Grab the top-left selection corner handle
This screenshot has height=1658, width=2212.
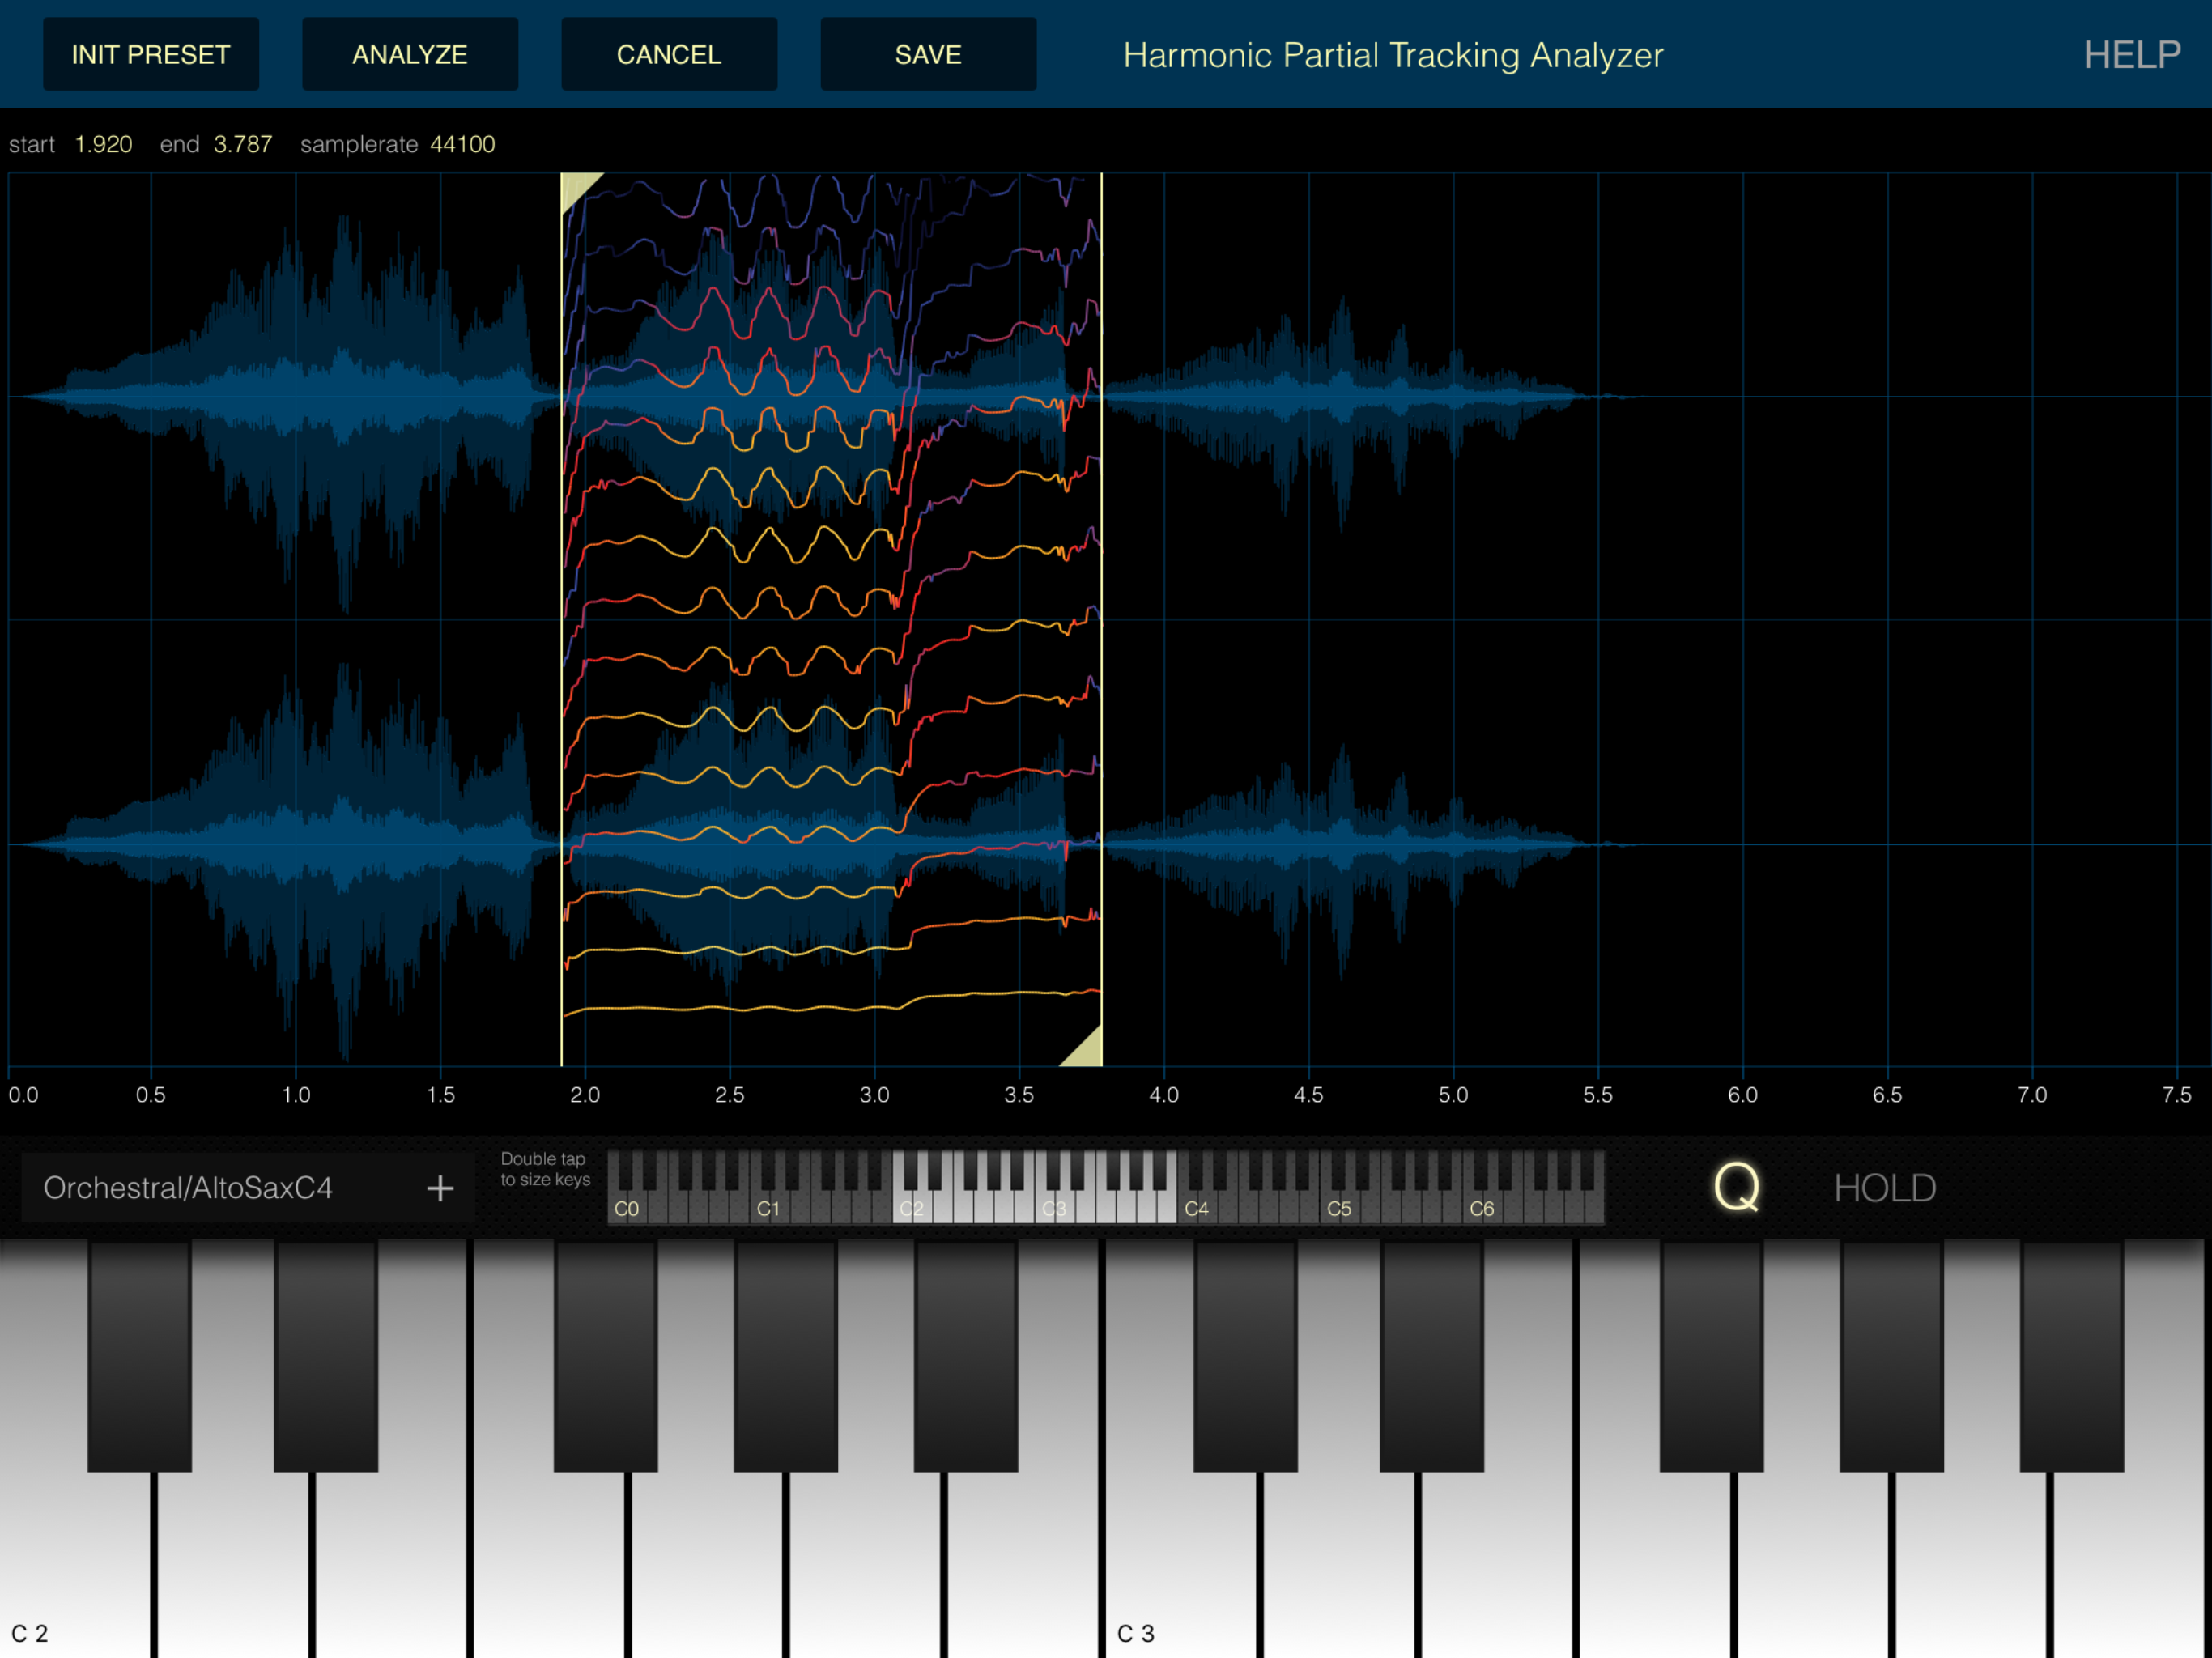(x=575, y=185)
